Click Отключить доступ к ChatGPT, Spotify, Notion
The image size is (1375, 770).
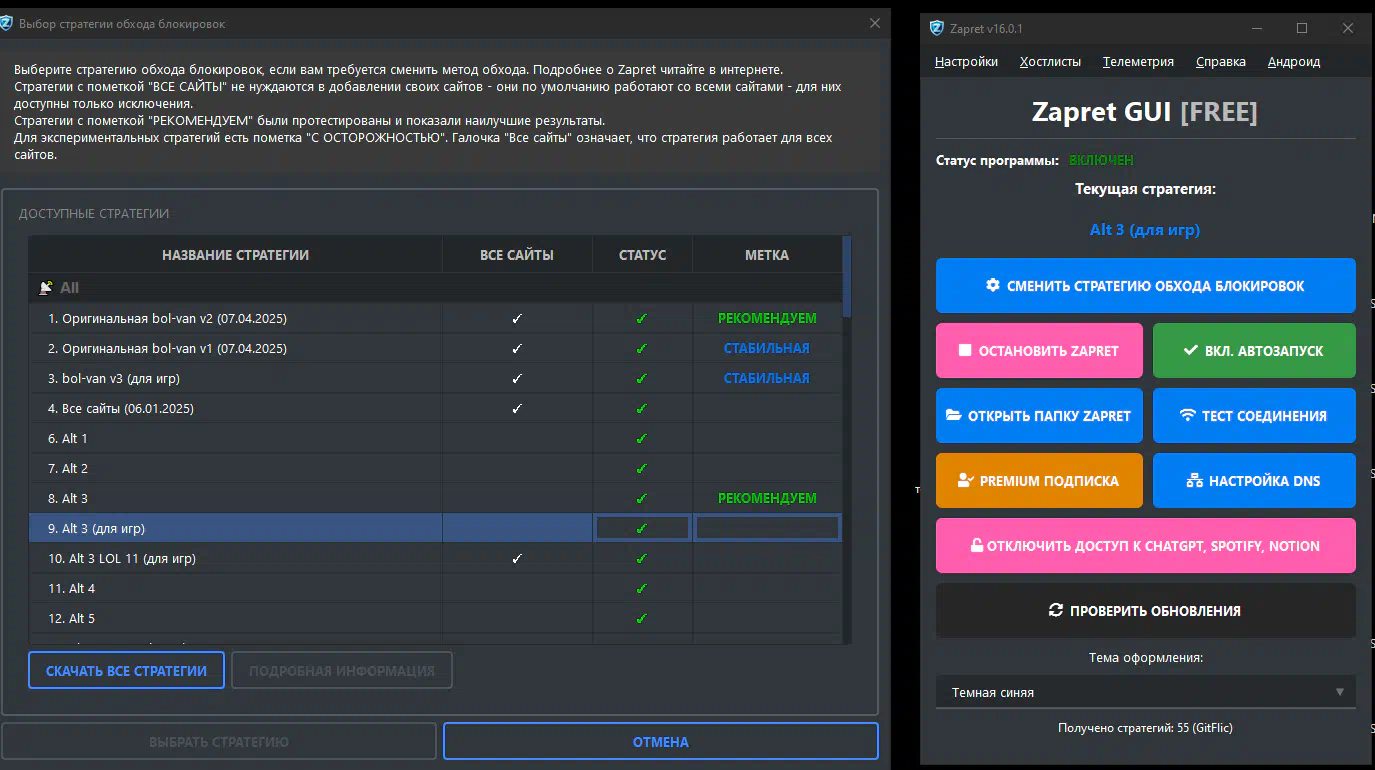[1146, 545]
